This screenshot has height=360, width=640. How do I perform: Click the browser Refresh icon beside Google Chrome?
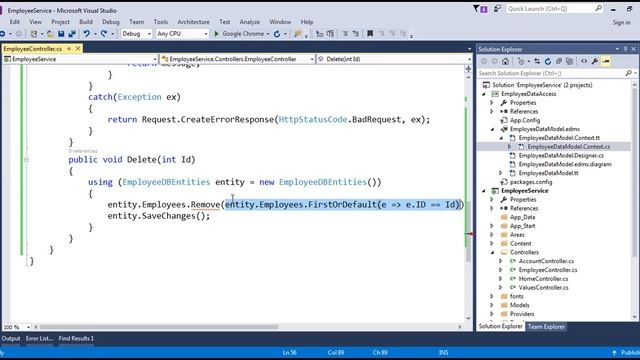(277, 34)
